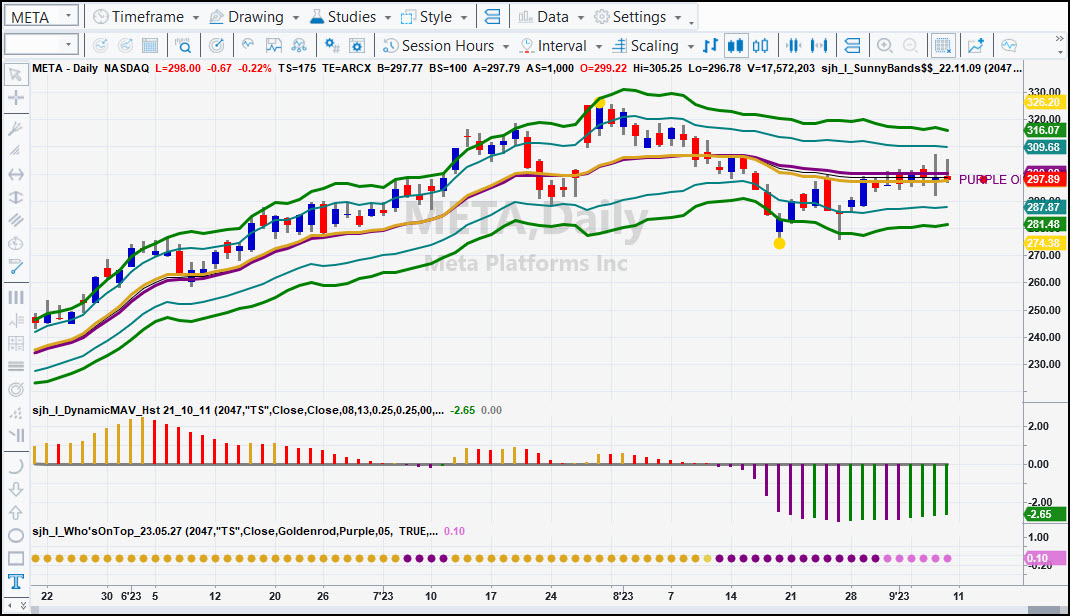Image resolution: width=1070 pixels, height=616 pixels.
Task: Pick the horizontal lines drawing tool
Action: pyautogui.click(x=15, y=366)
